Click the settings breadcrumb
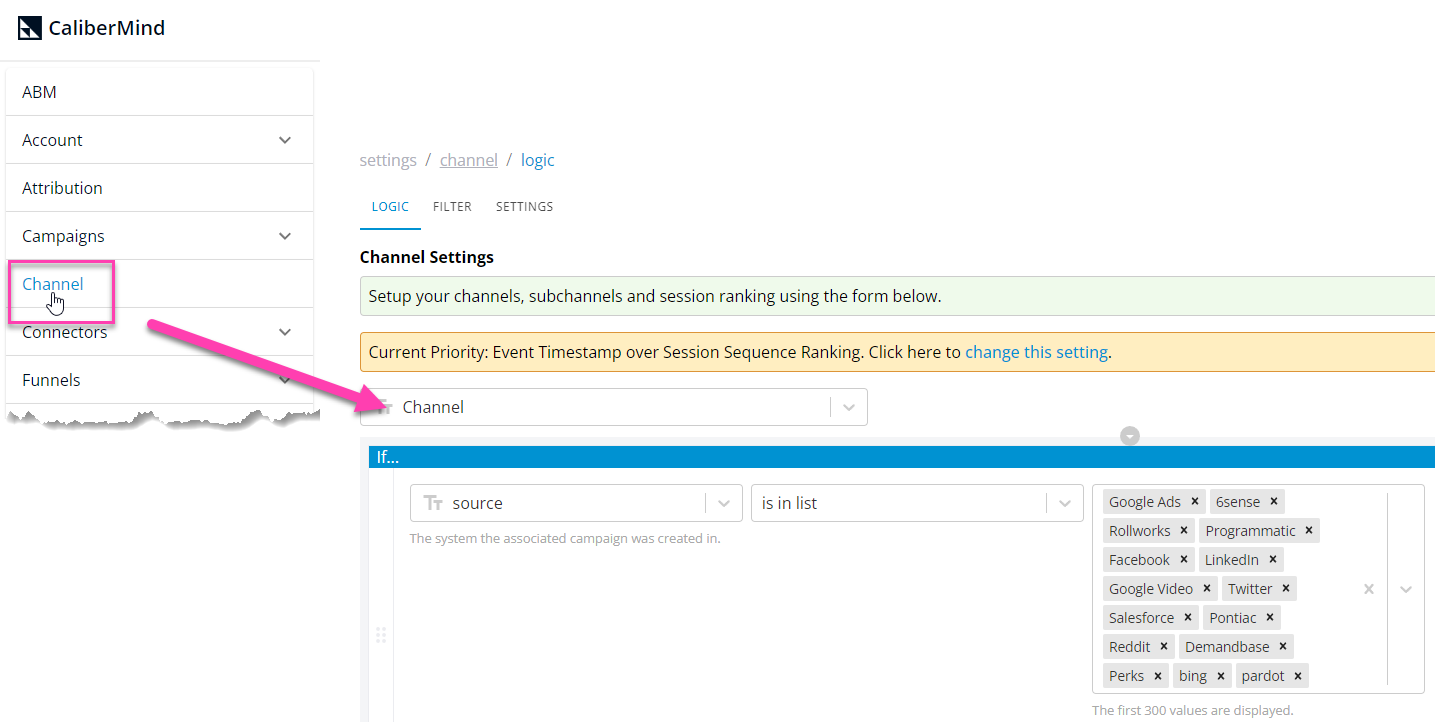 (388, 160)
